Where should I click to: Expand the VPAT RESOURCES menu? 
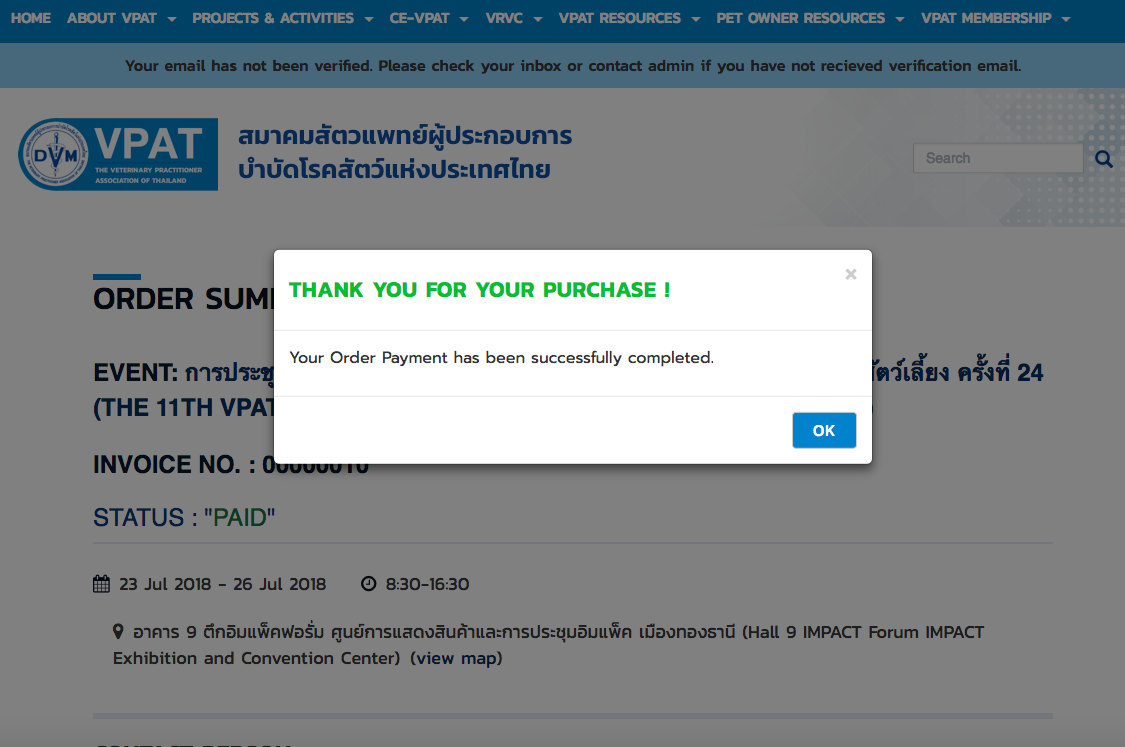629,18
